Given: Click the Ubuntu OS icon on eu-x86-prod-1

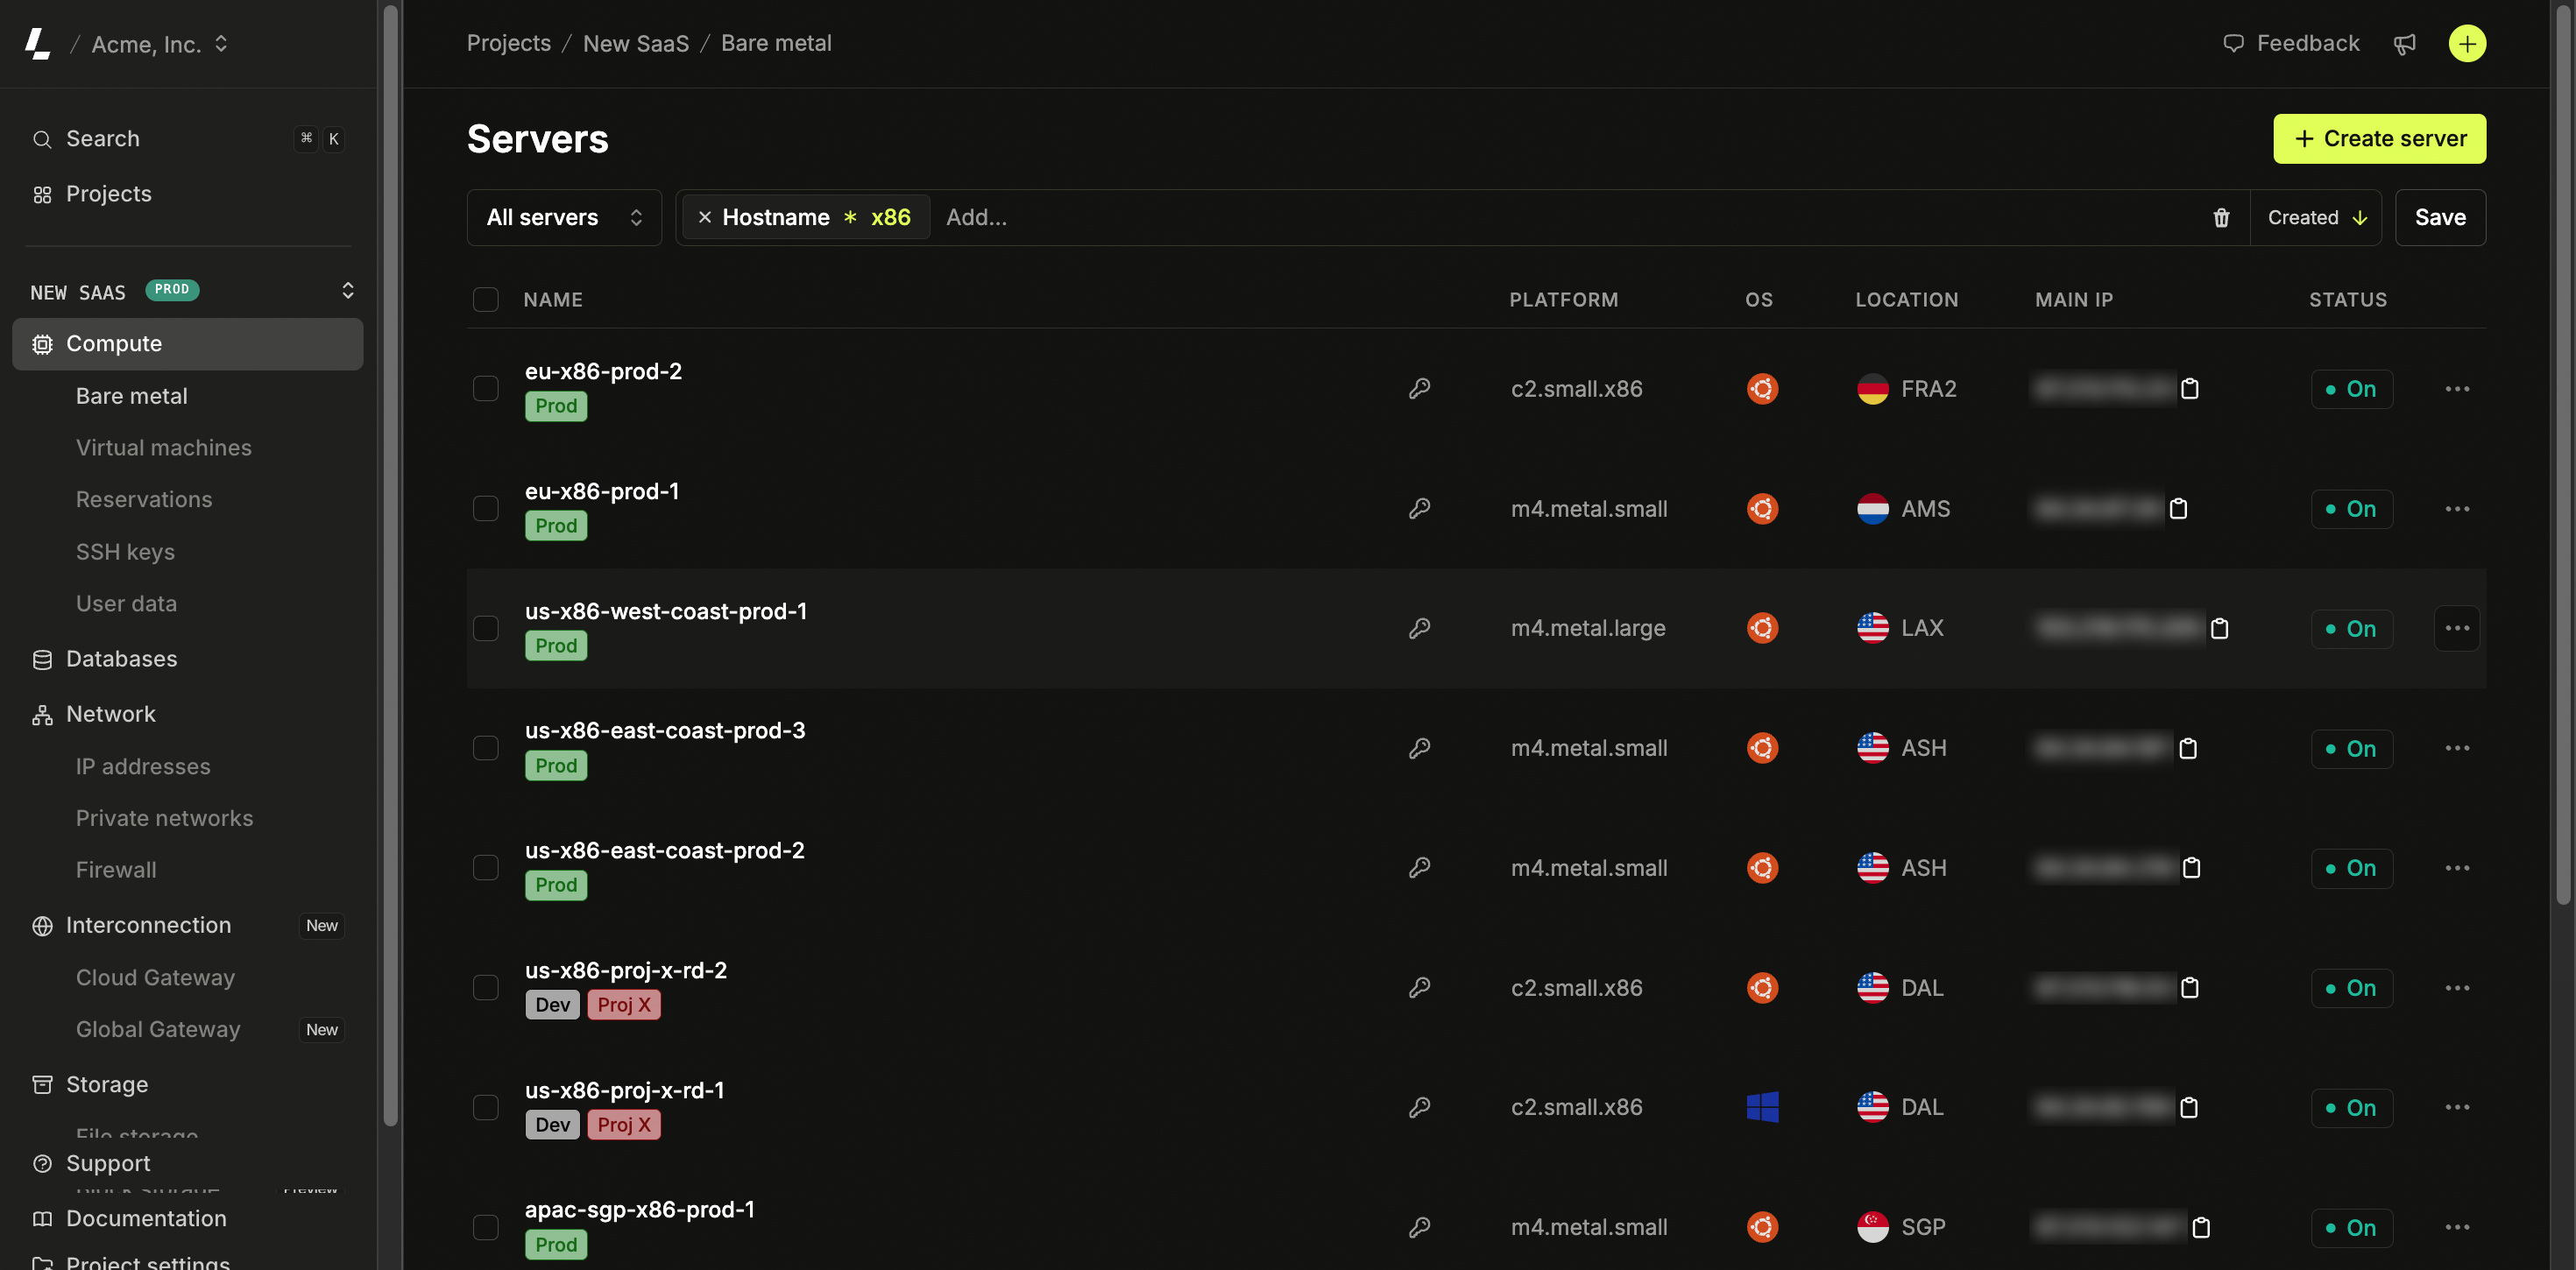Looking at the screenshot, I should point(1762,508).
